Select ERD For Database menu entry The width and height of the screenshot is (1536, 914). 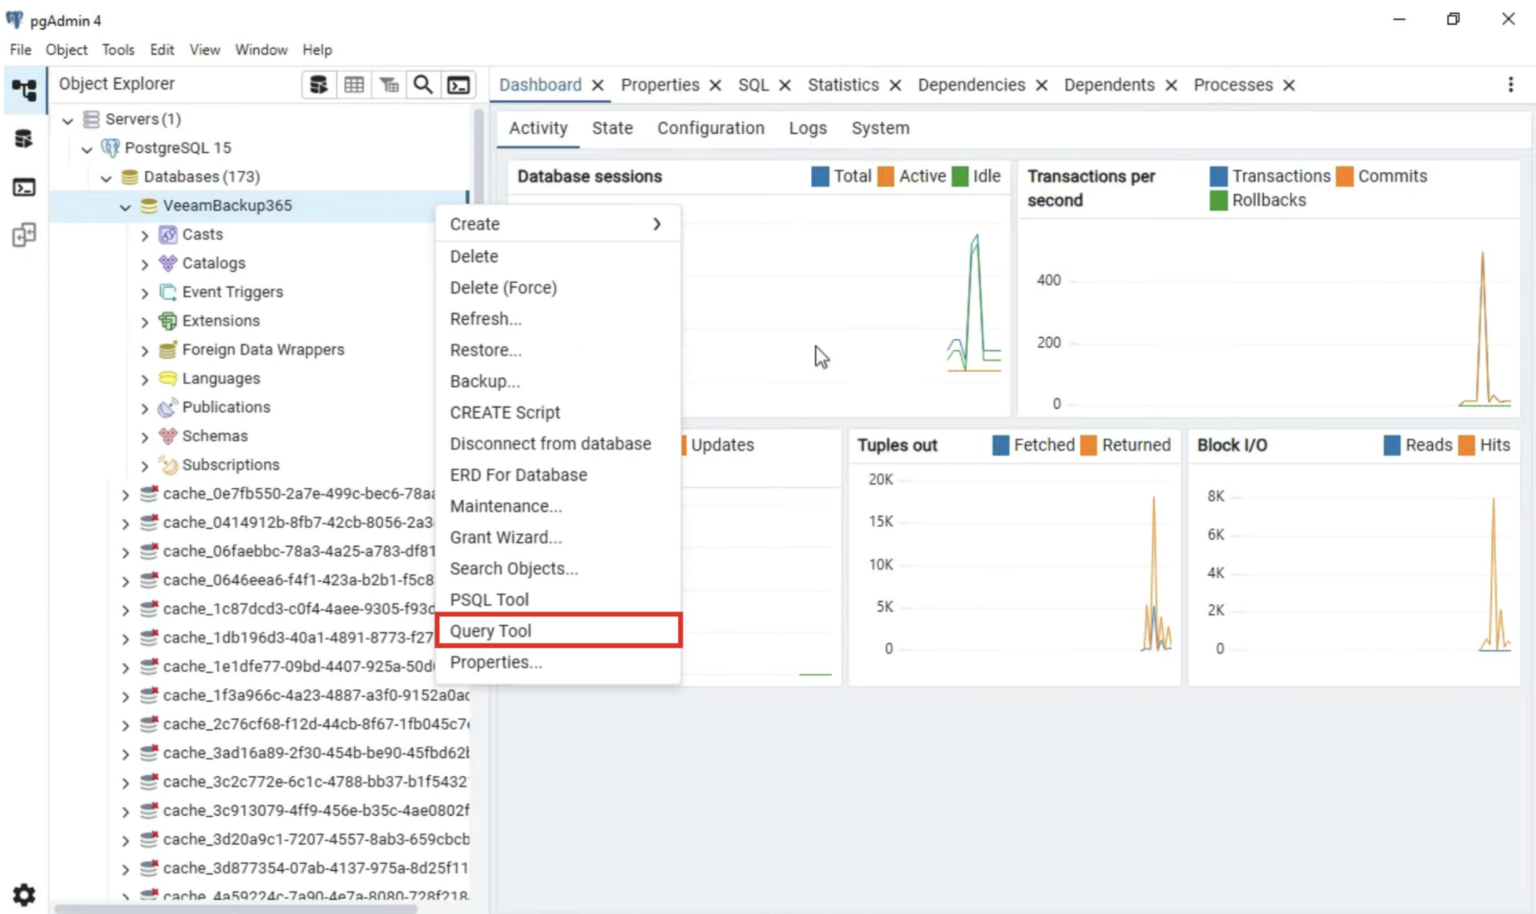[x=558, y=475]
